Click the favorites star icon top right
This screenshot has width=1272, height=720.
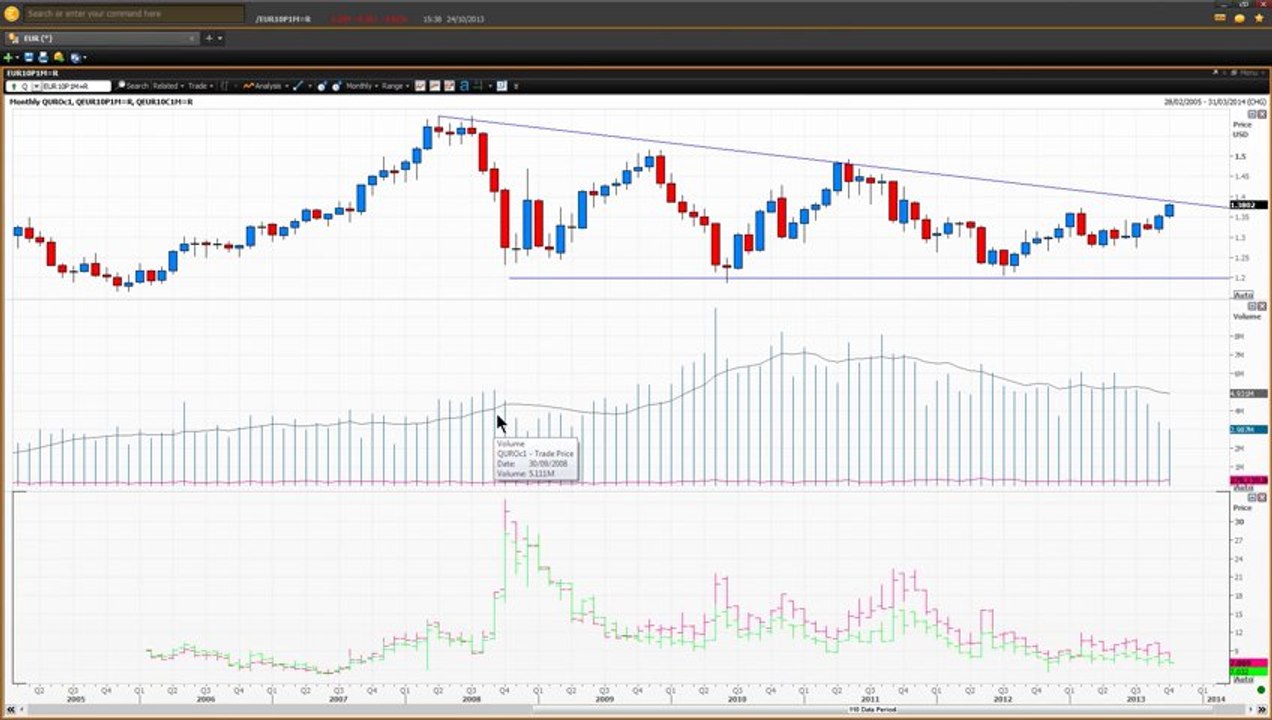[x=1259, y=18]
